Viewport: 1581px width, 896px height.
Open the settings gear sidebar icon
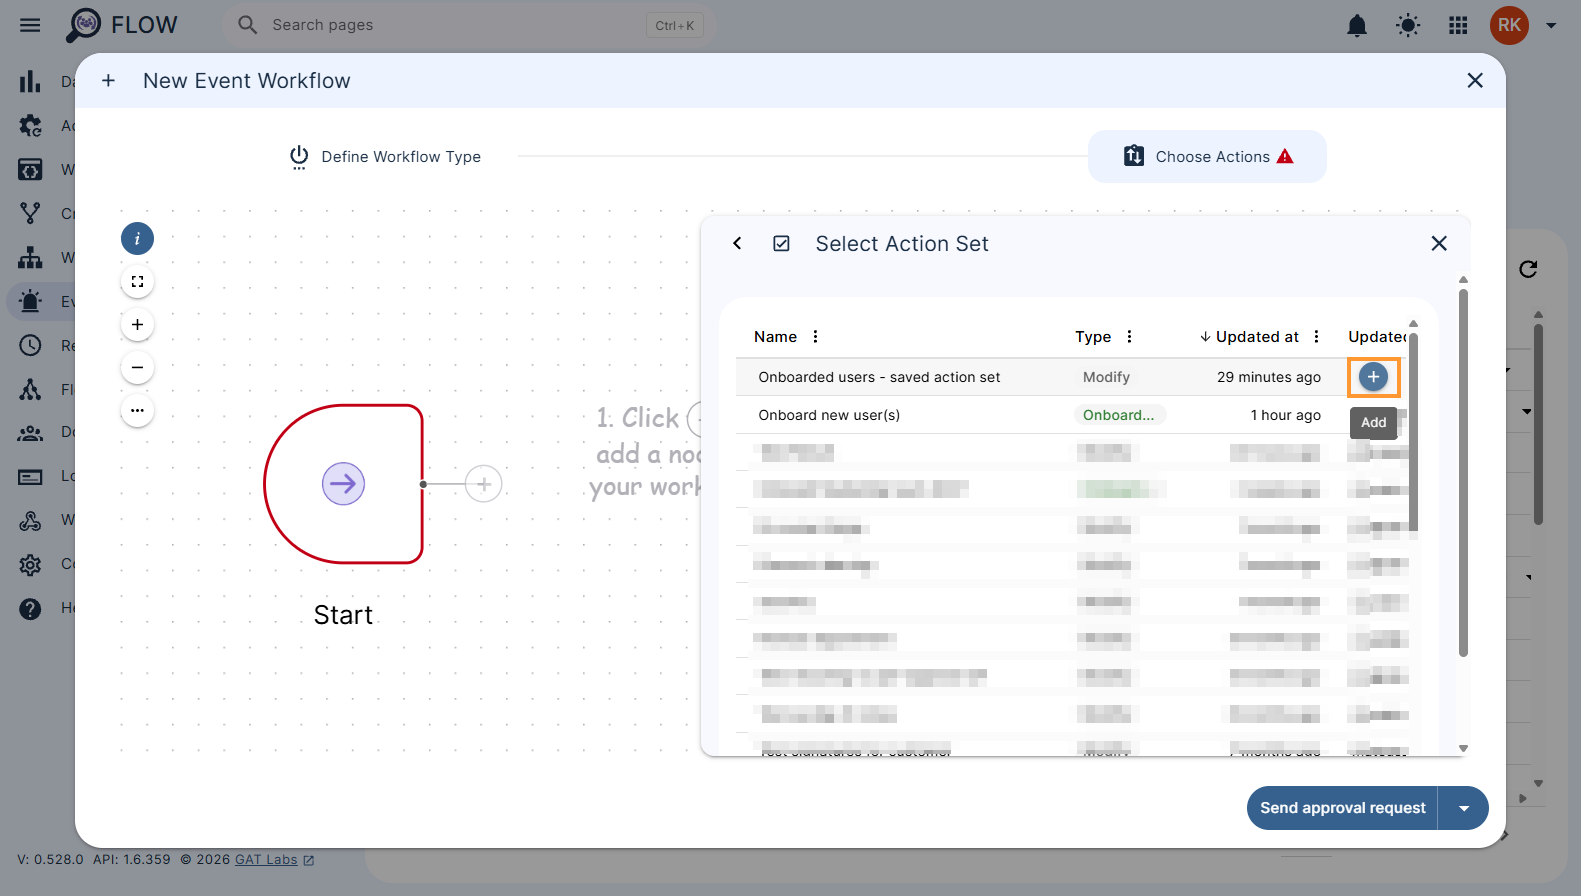coord(30,564)
